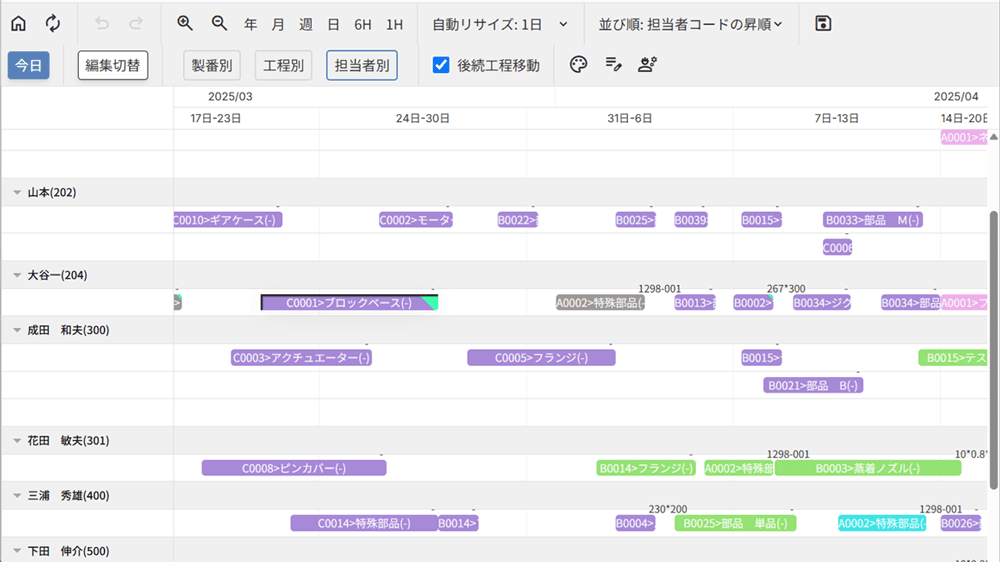The width and height of the screenshot is (1000, 562).
Task: Select the C0008>ピンカバー task bar
Action: point(293,468)
